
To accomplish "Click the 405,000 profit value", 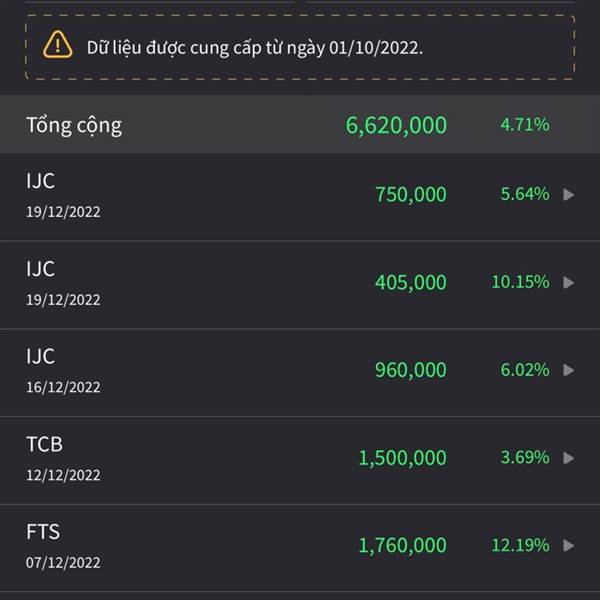I will (x=411, y=282).
